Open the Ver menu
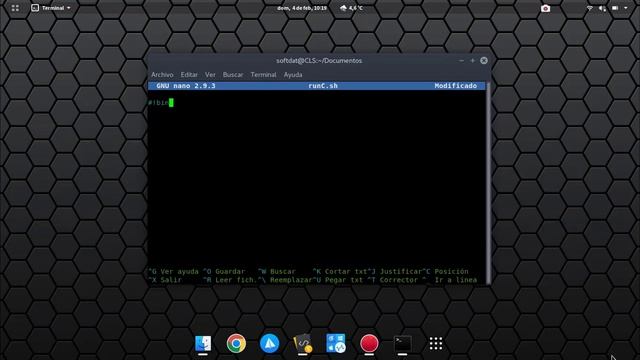Viewport: 640px width, 360px height. point(210,75)
